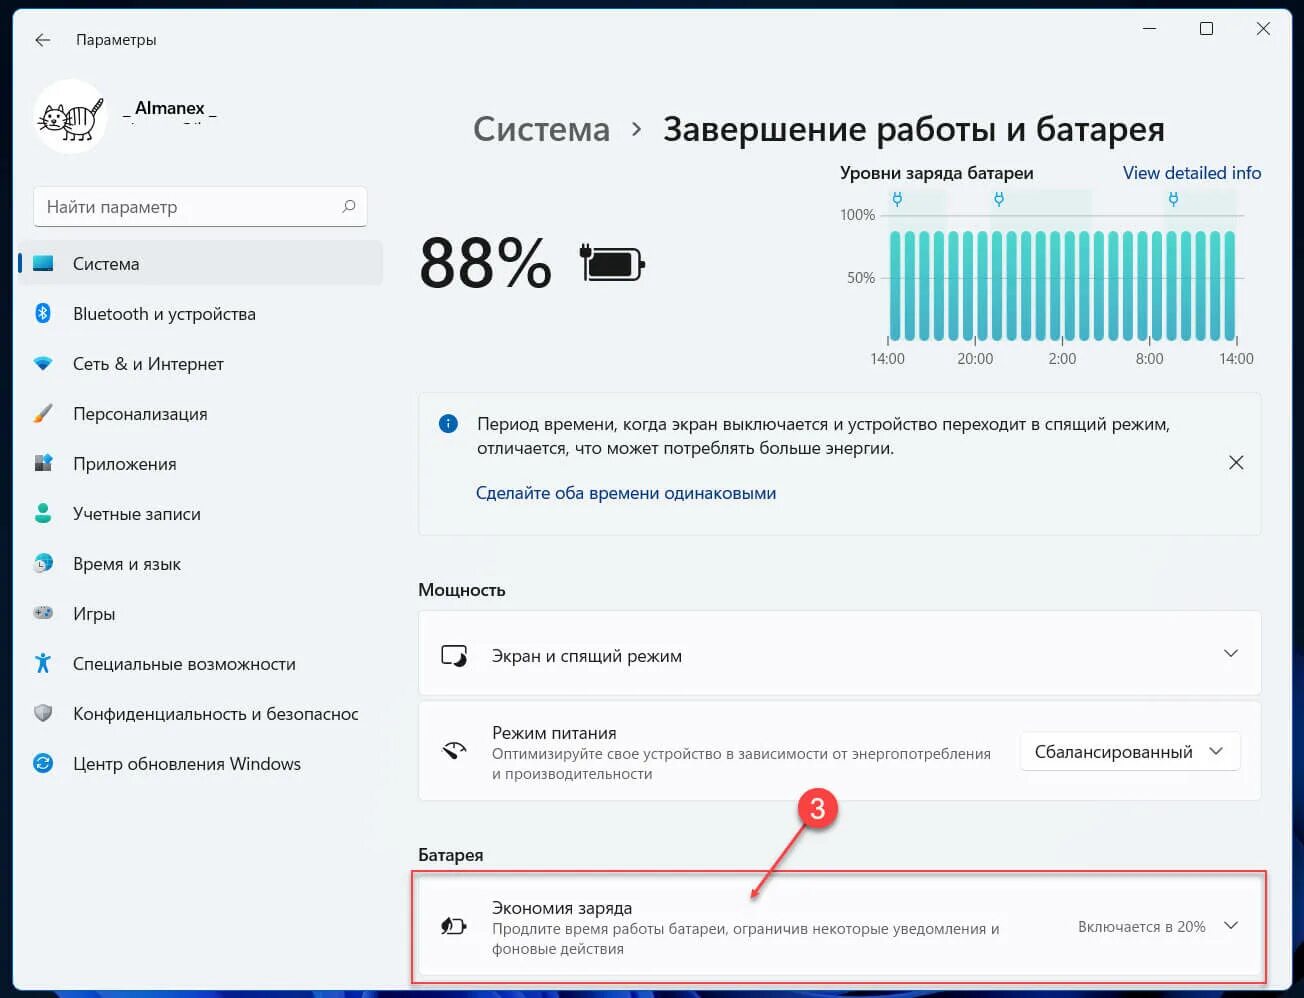Expand Экран и спящий режим section

coord(1231,654)
